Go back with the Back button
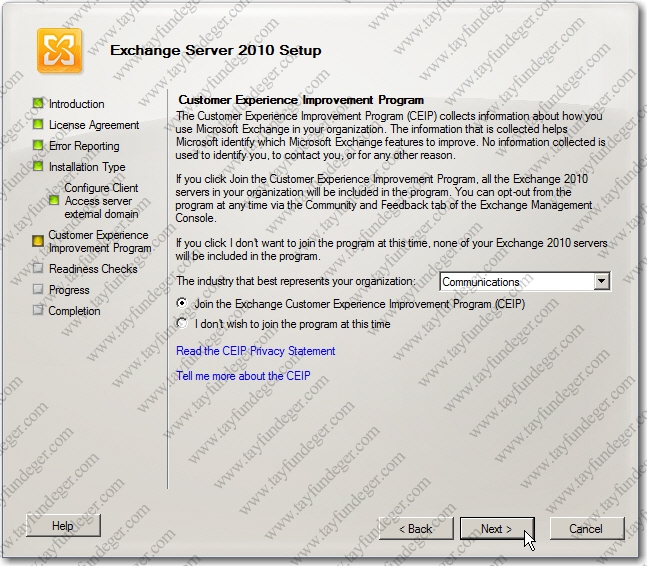This screenshot has width=647, height=566. (x=416, y=528)
